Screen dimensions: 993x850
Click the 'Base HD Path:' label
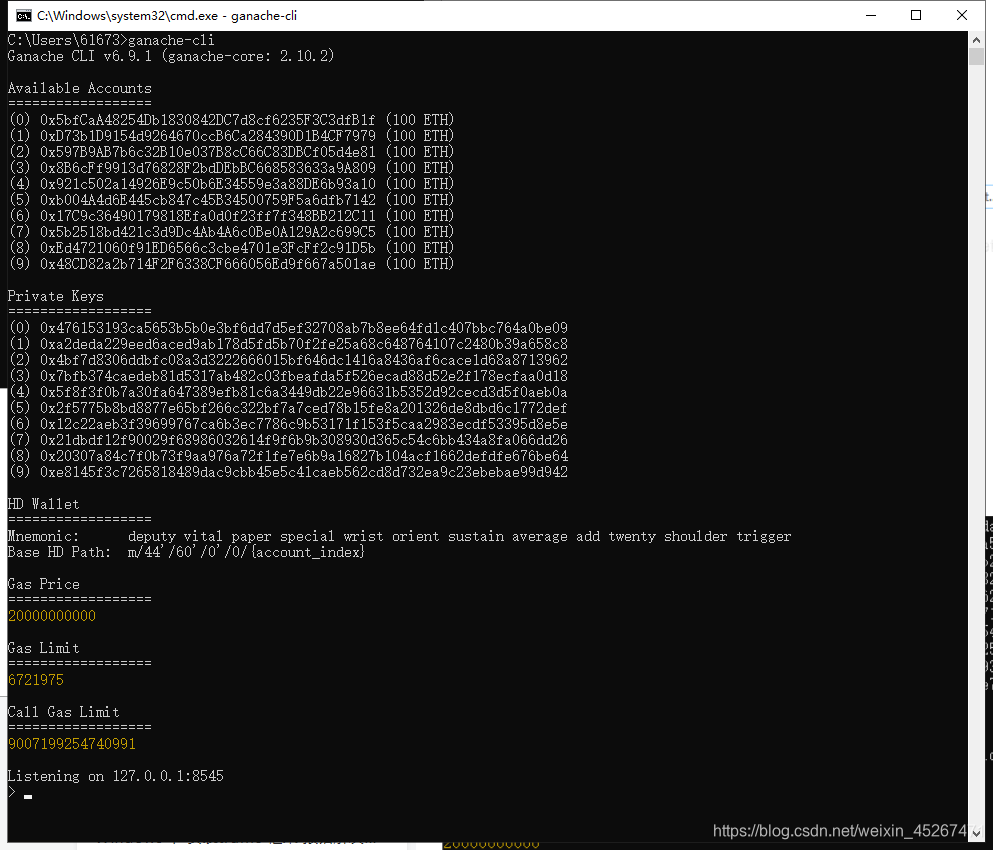pos(60,552)
